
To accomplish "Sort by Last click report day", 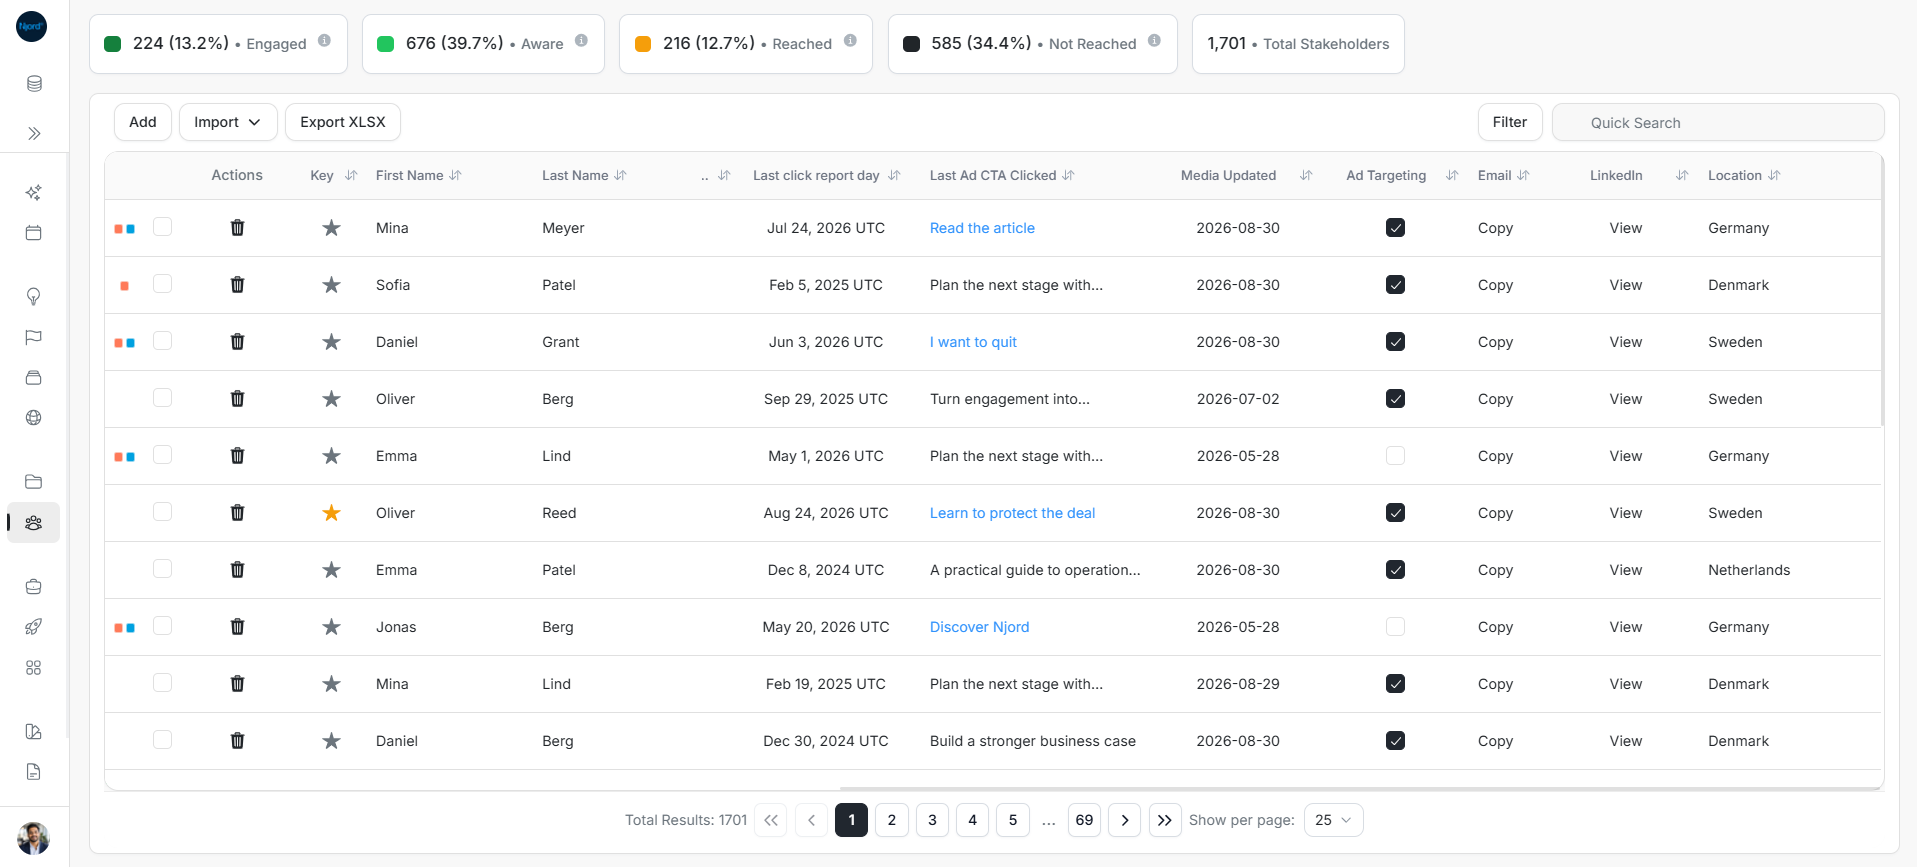I will pos(894,176).
